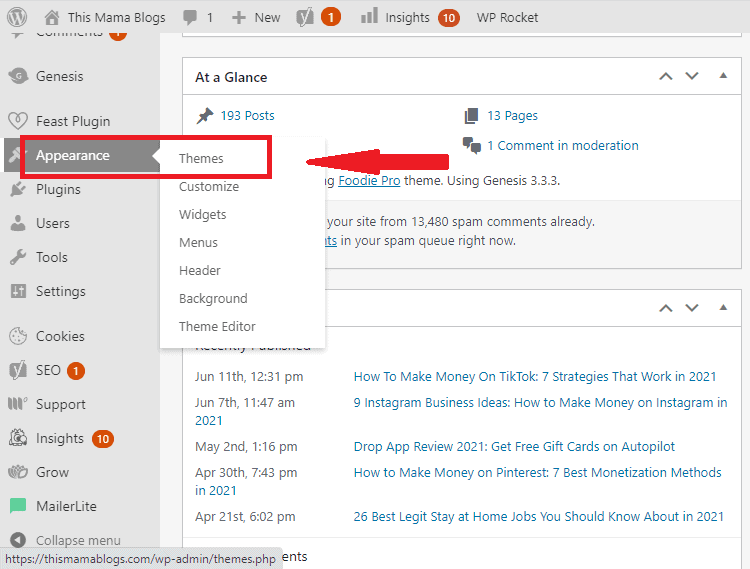Screen dimensions: 750x569
Task: Open Background in Appearance submenu
Action: click(x=213, y=298)
